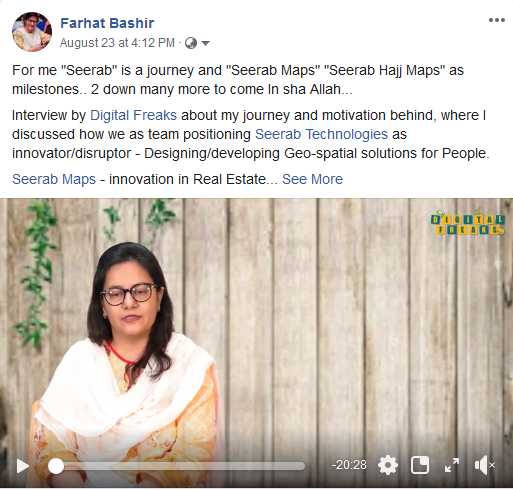This screenshot has width=513, height=490.
Task: Click the video scrubber handle
Action: point(56,466)
